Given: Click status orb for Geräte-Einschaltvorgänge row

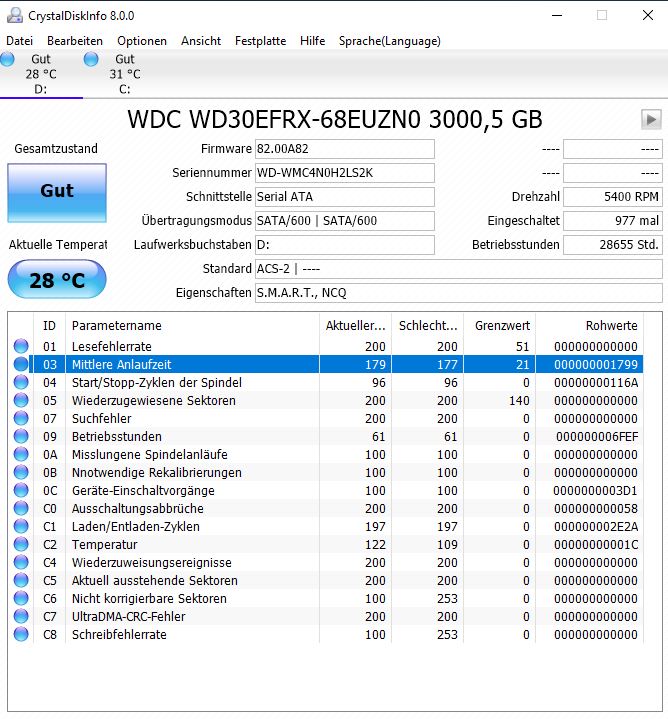Looking at the screenshot, I should pyautogui.click(x=21, y=490).
